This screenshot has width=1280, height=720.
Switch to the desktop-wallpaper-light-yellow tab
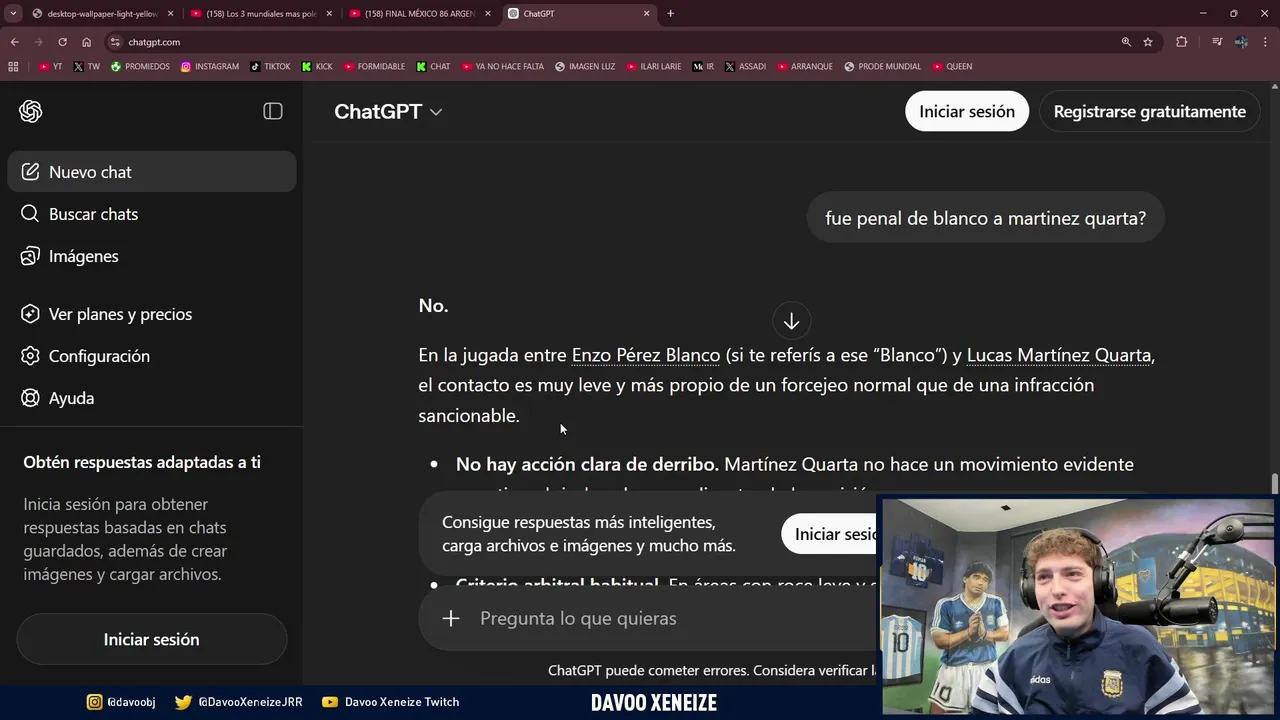click(102, 14)
